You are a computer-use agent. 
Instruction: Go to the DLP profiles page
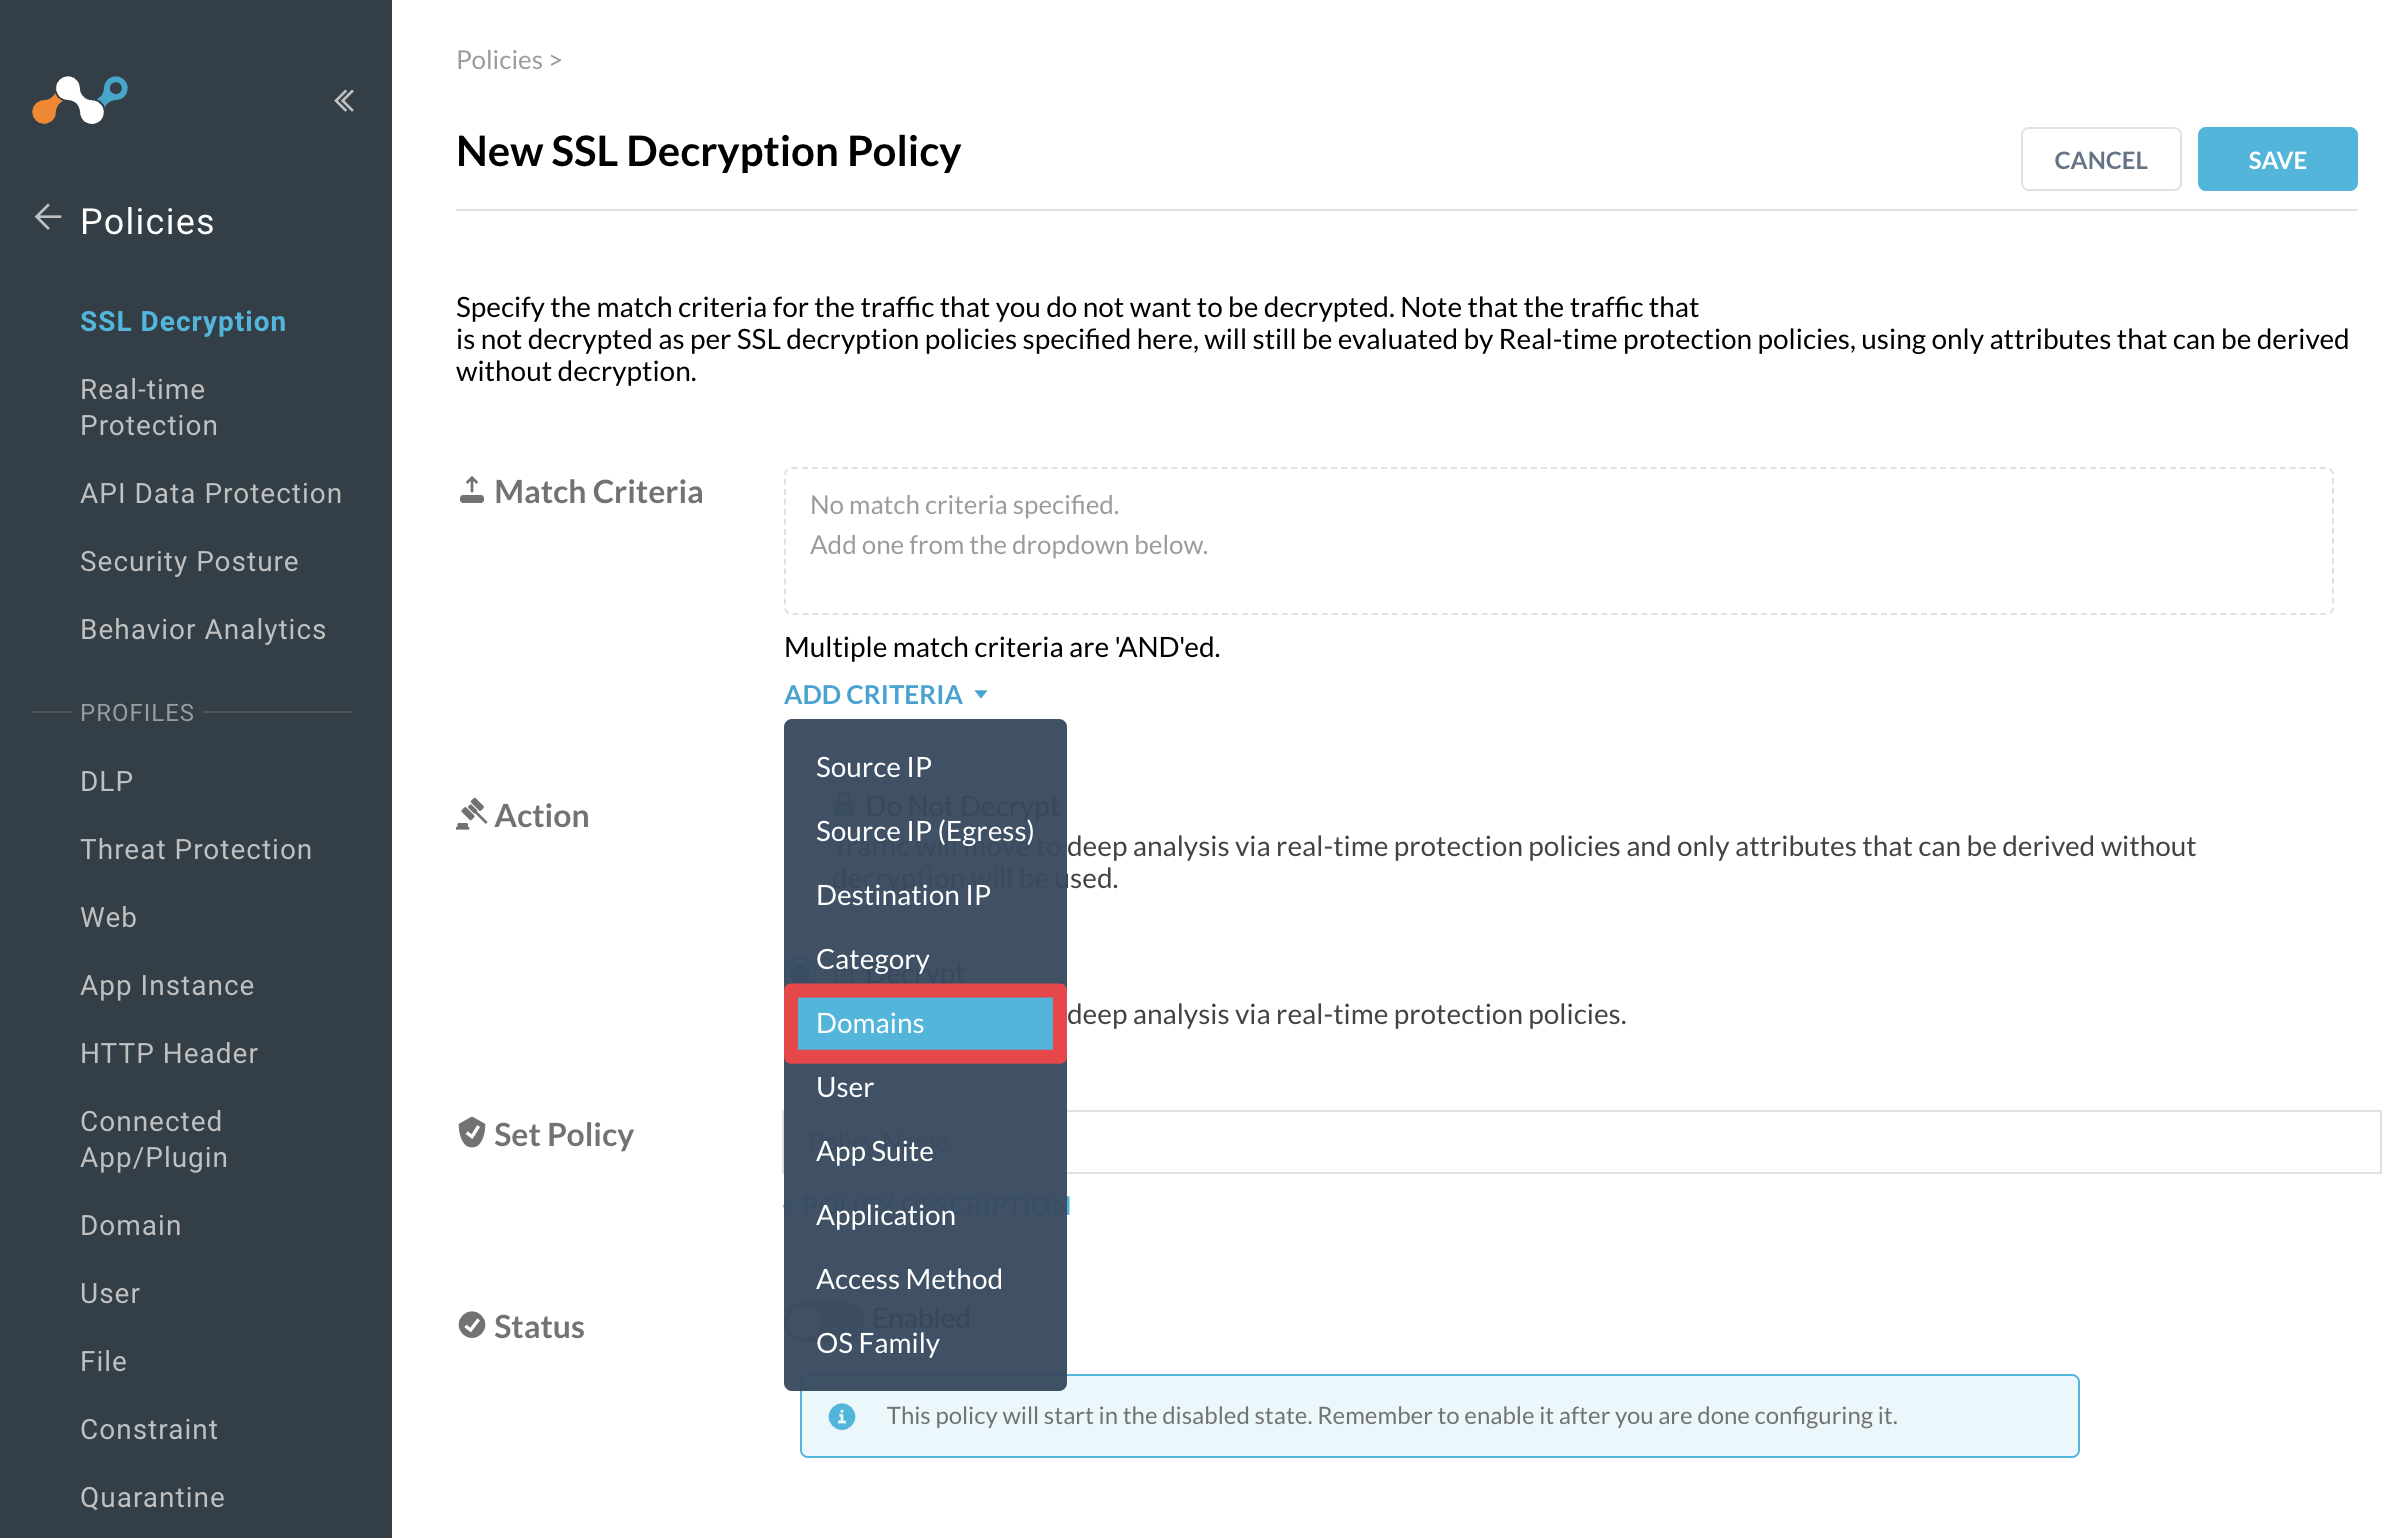pyautogui.click(x=107, y=781)
